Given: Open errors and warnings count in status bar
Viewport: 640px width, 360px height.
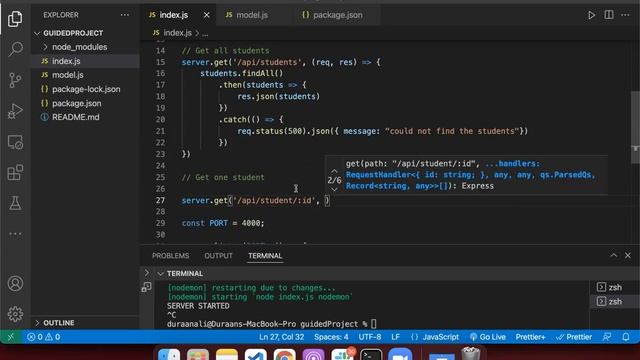Looking at the screenshot, I should coord(43,337).
